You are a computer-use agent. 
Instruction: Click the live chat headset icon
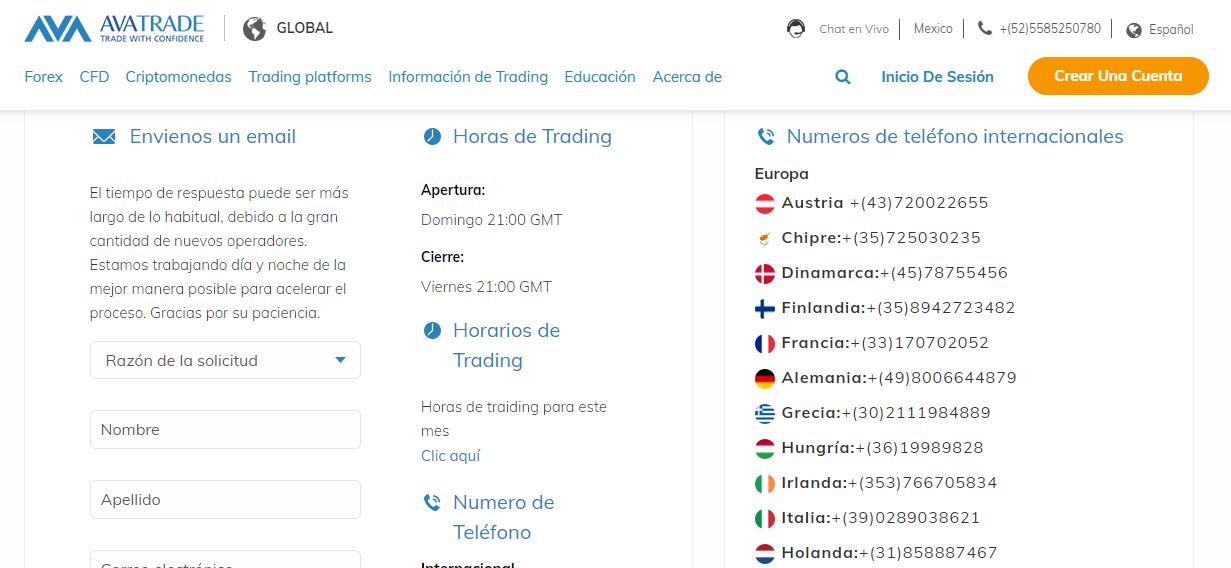[x=796, y=29]
